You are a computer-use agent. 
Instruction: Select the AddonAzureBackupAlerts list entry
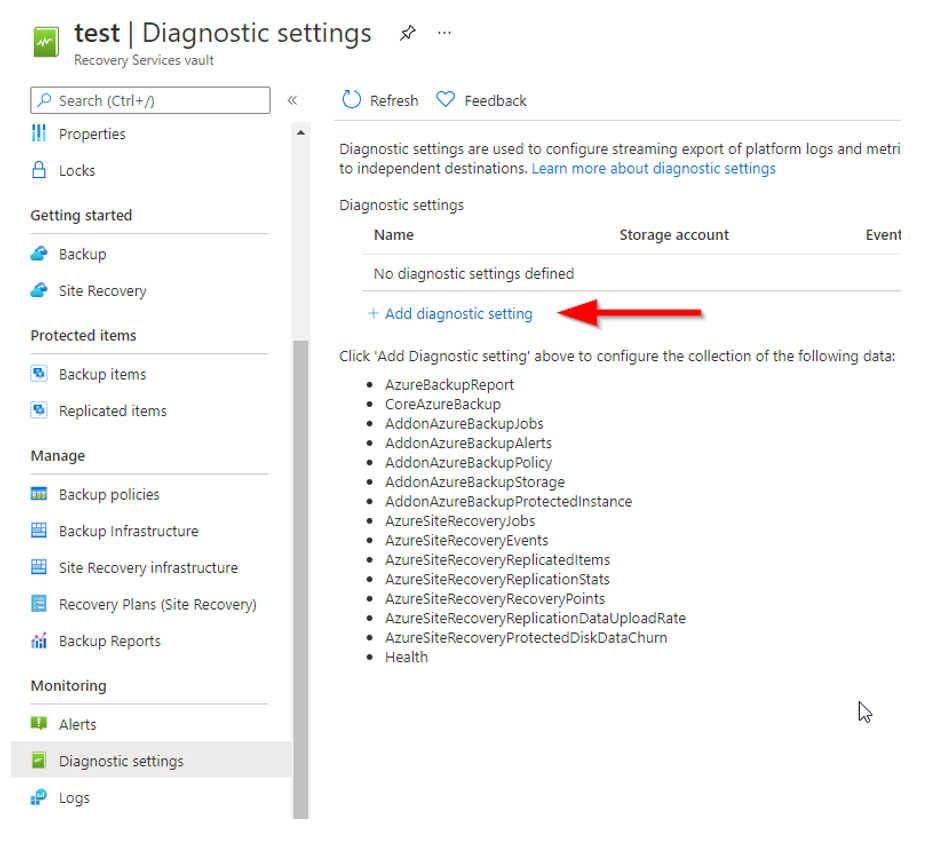[x=468, y=444]
